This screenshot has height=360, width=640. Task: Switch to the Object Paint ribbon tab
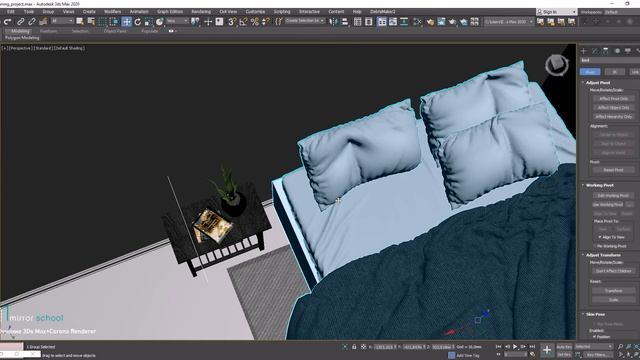click(115, 31)
